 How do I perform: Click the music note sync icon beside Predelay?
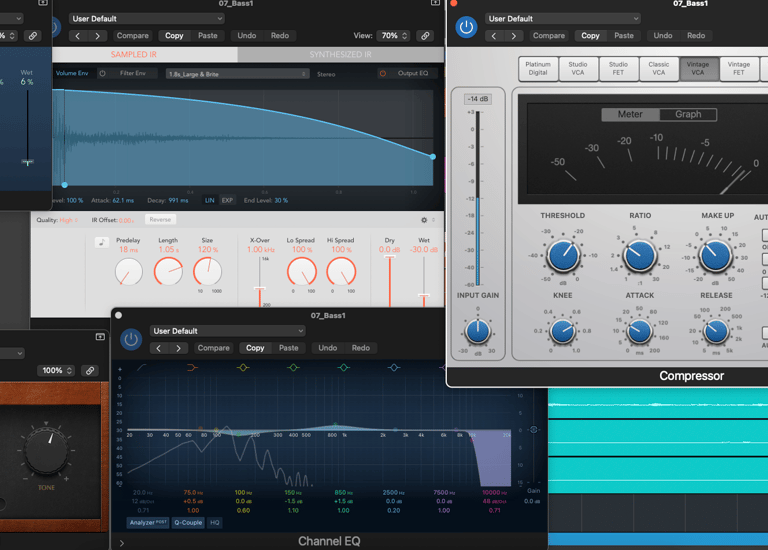(102, 242)
